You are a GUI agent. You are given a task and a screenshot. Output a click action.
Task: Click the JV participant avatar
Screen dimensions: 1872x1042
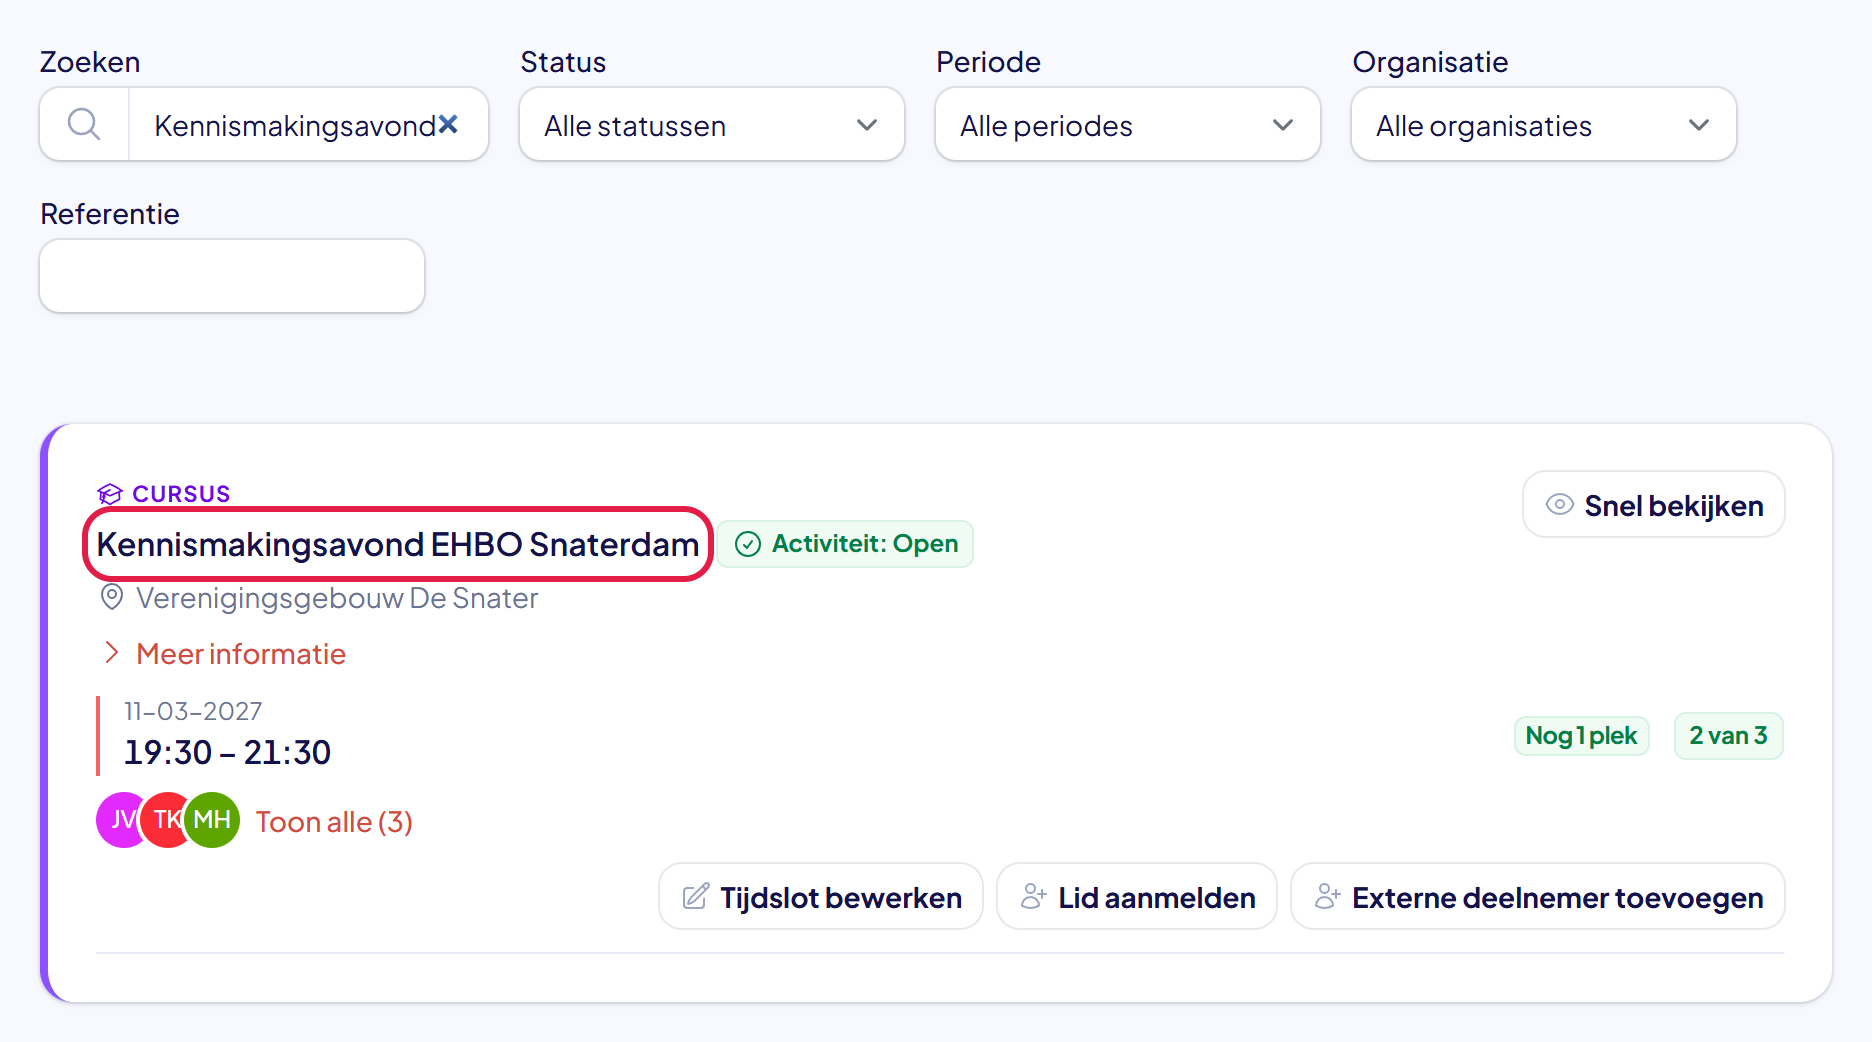click(119, 820)
